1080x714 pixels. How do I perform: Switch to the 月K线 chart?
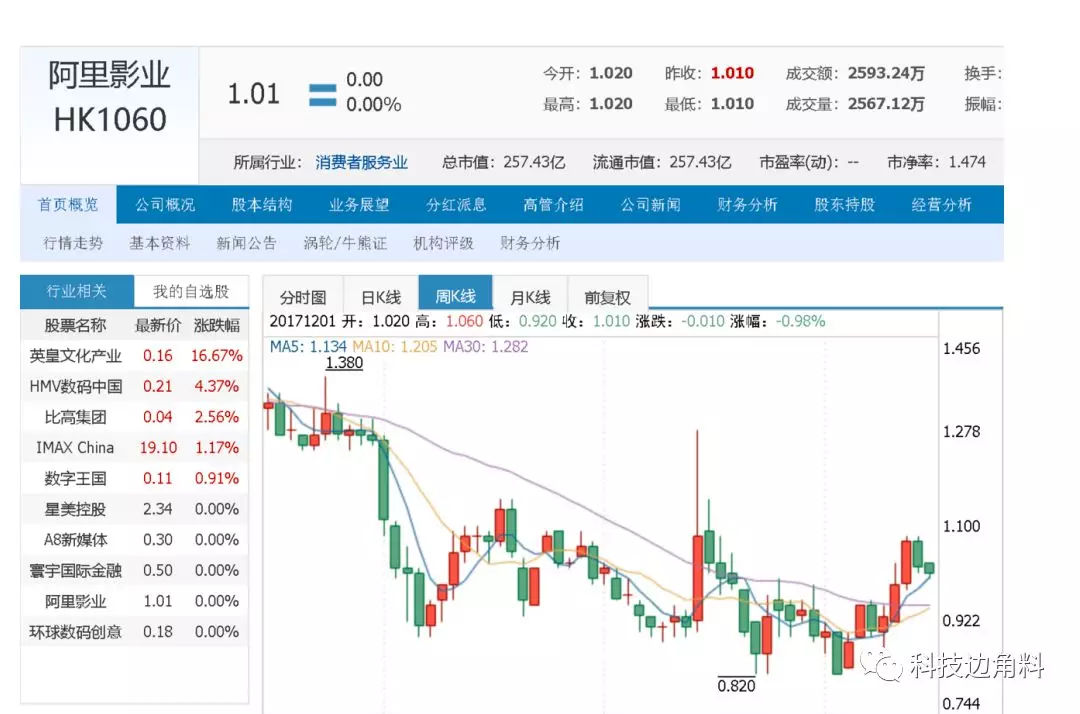coord(530,297)
